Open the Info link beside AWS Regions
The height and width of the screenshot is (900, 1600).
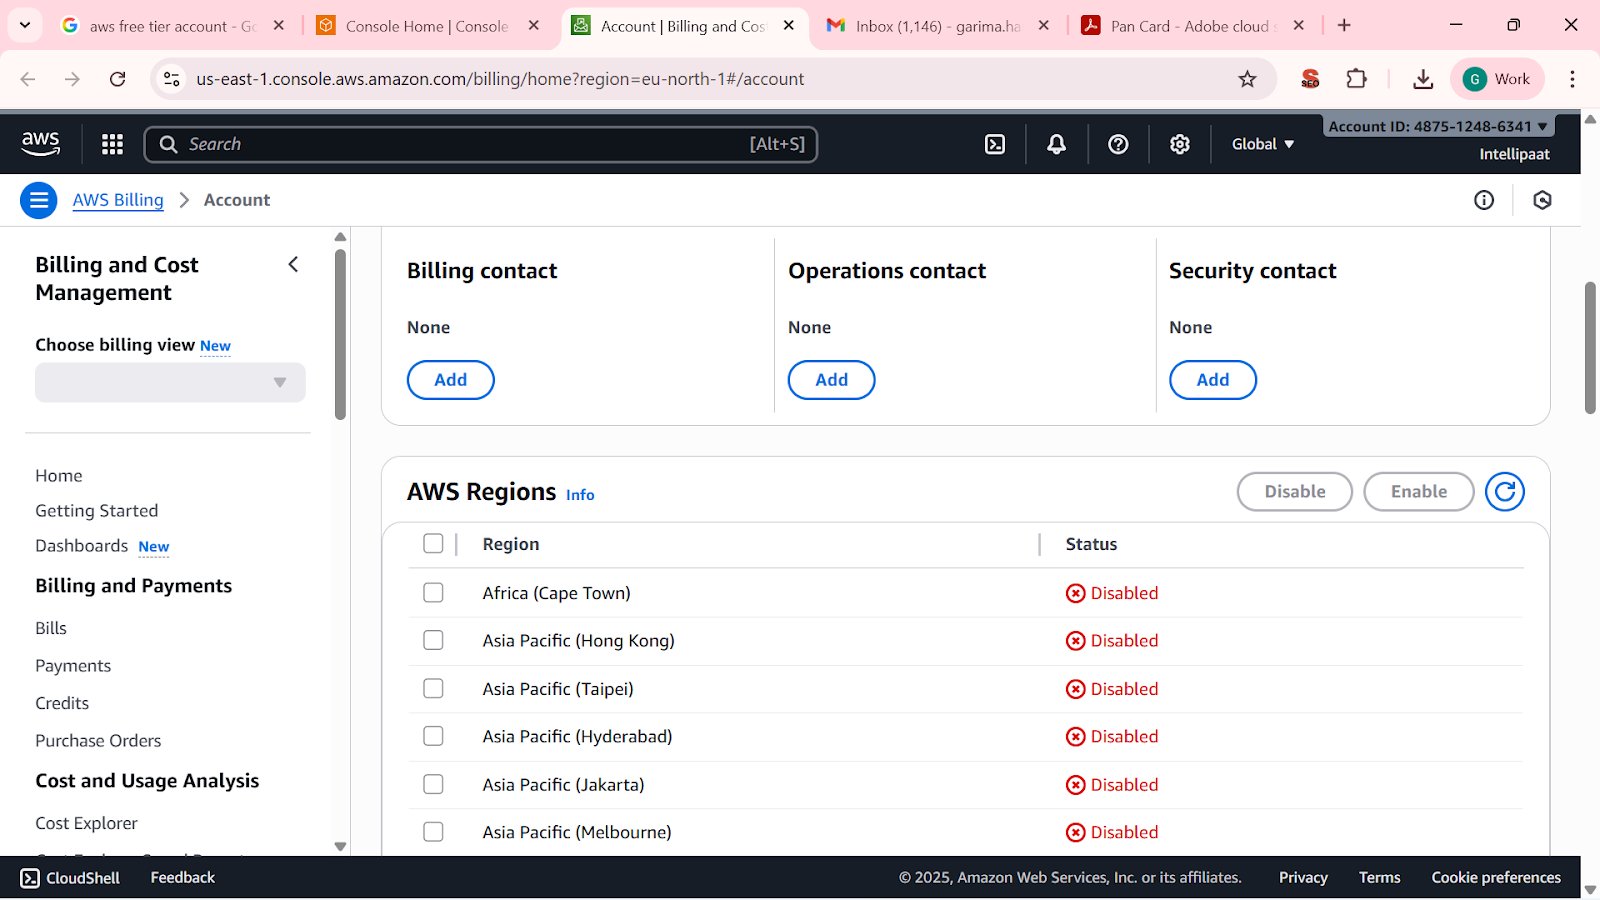click(x=579, y=494)
